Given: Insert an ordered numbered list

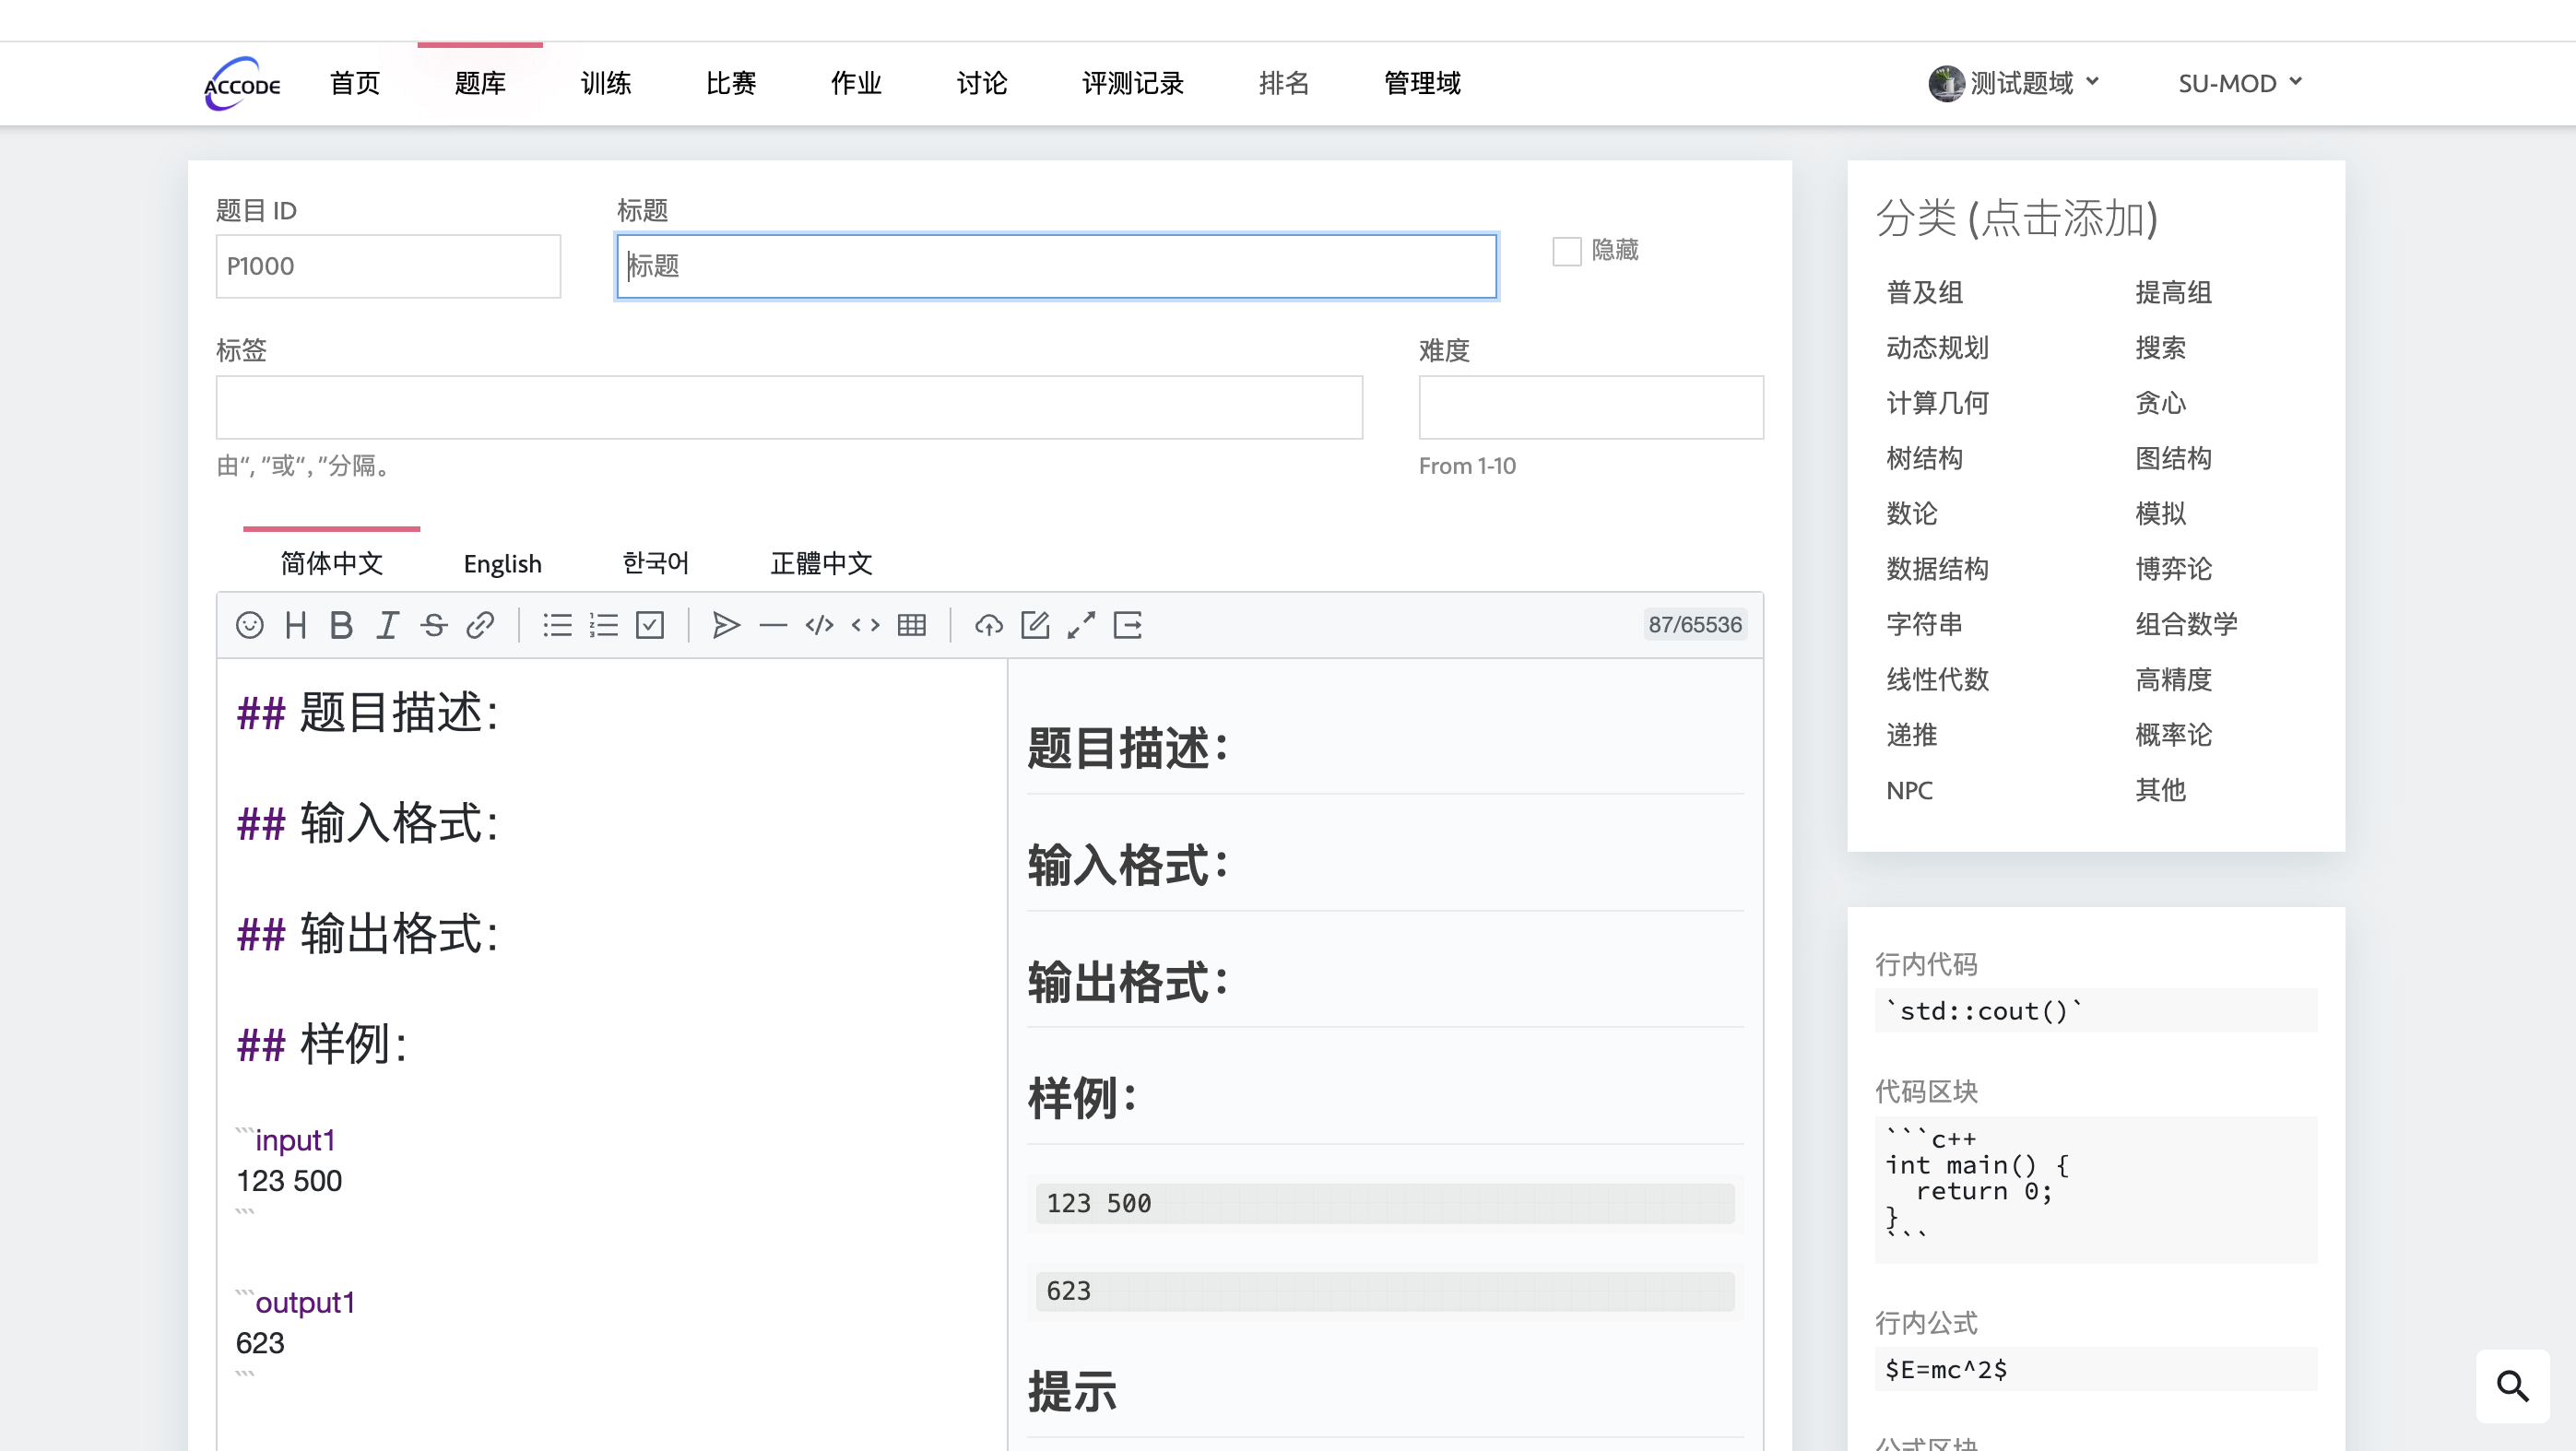Looking at the screenshot, I should coord(603,625).
